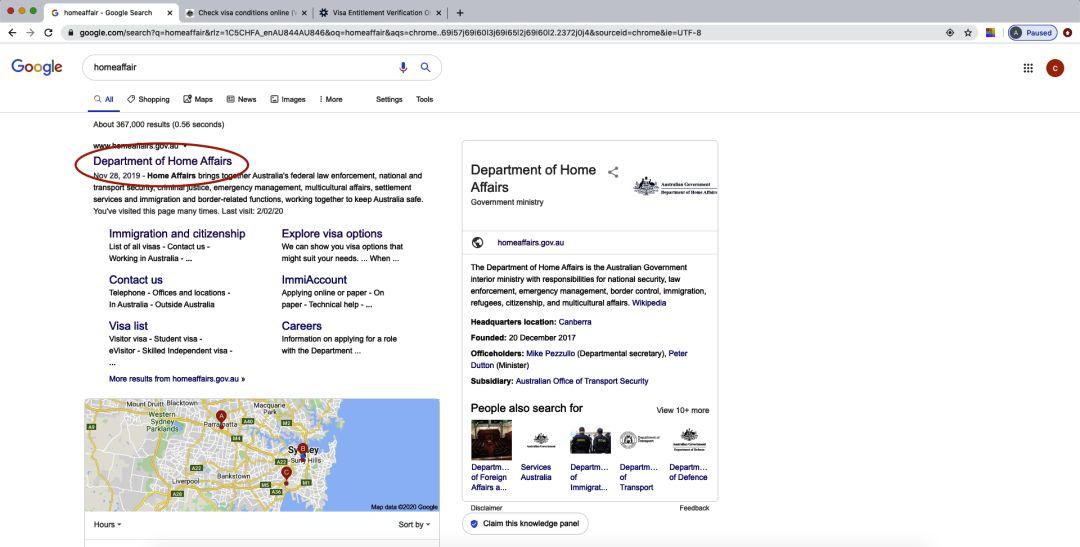
Task: Select the All search tab
Action: pyautogui.click(x=104, y=99)
